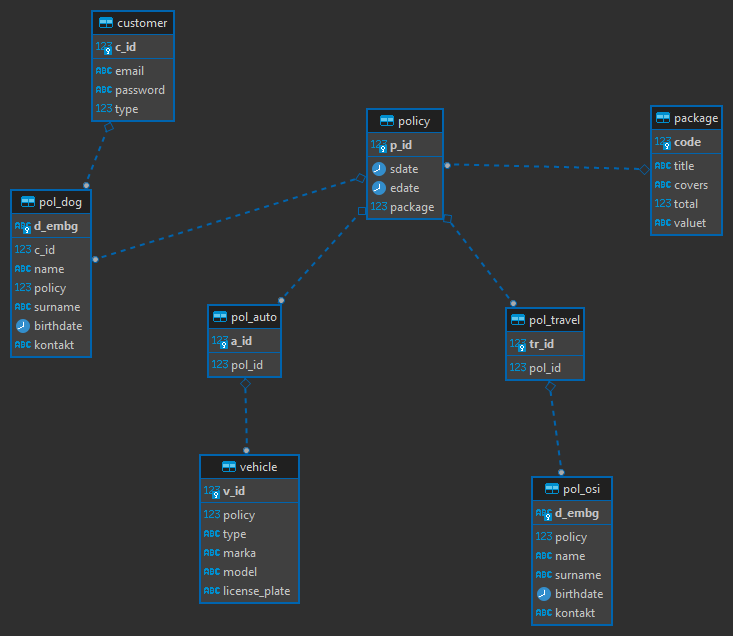Click the pol_dog table title

60,202
